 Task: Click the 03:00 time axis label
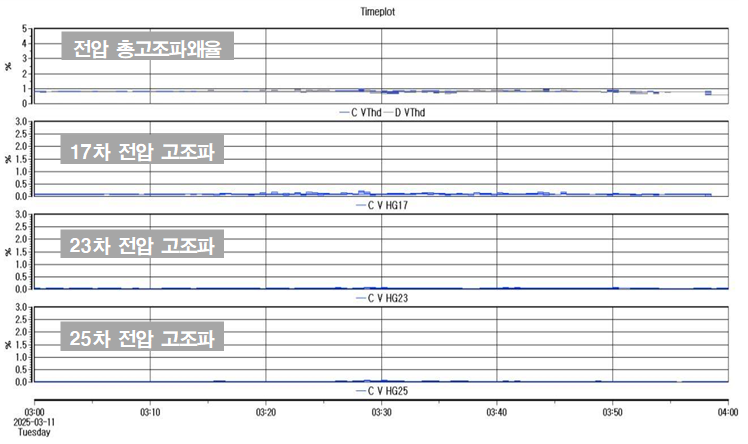click(33, 411)
